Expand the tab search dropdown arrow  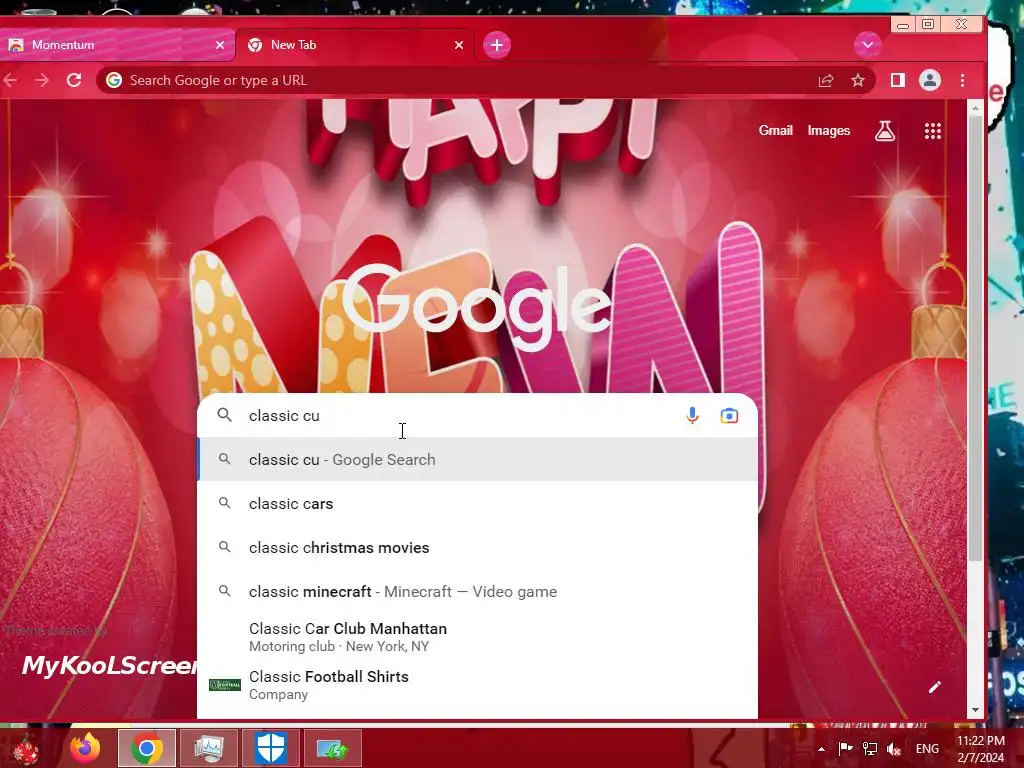(867, 45)
